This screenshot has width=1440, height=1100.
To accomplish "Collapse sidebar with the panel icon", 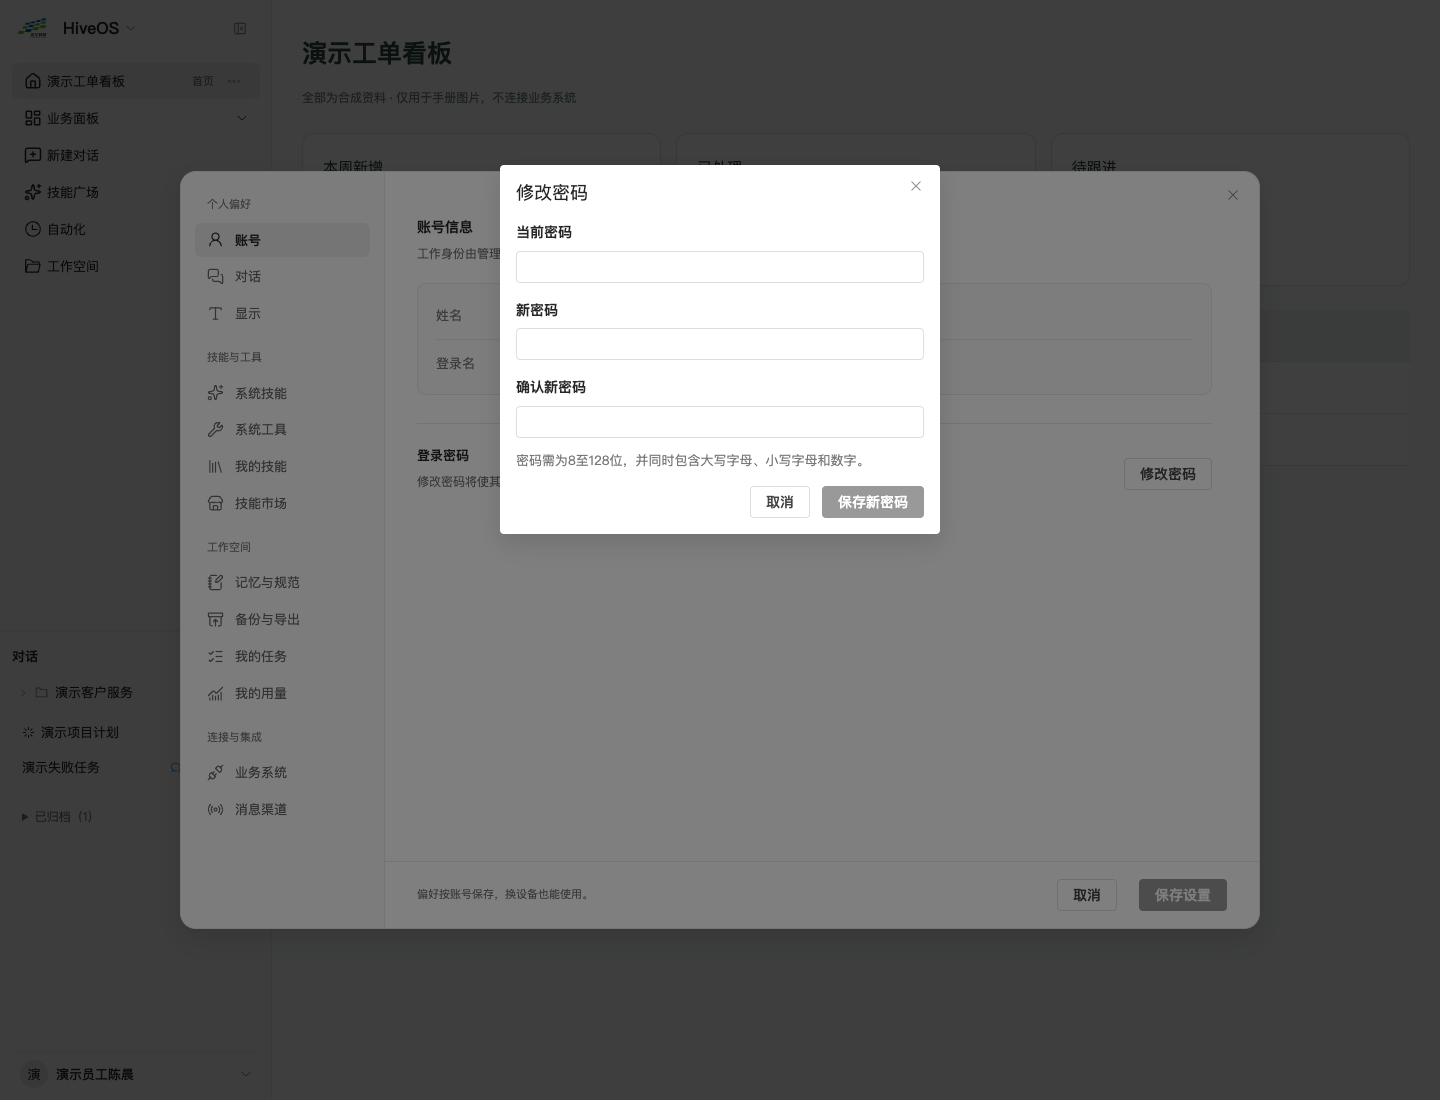I will (240, 28).
